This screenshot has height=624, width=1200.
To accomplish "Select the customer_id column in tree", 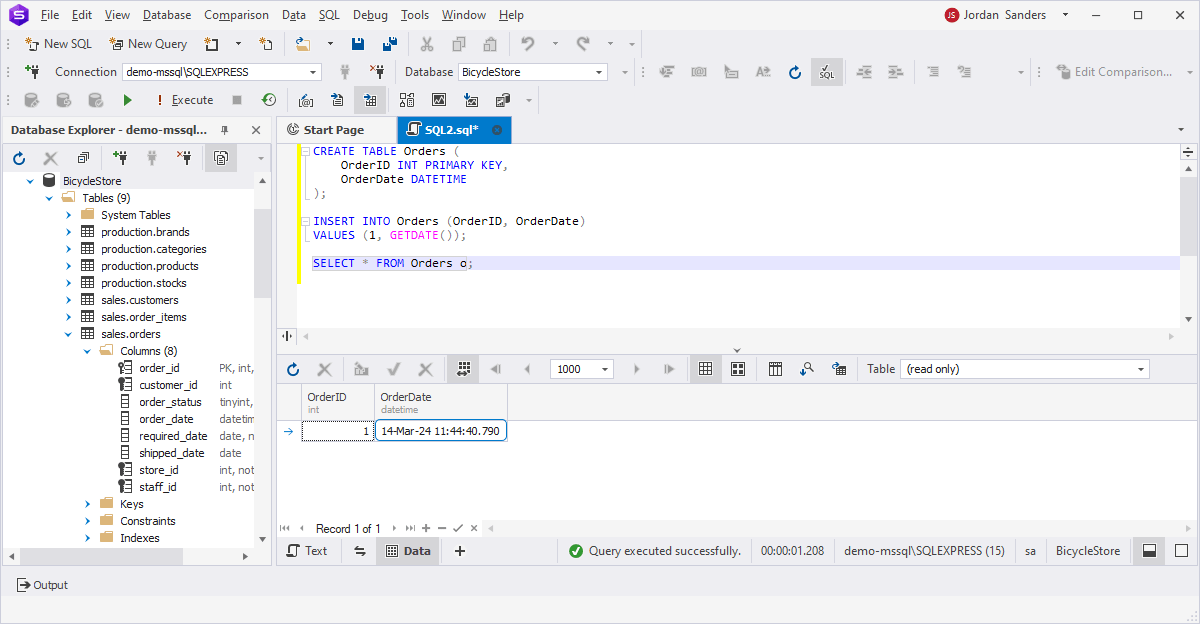I will pos(168,385).
